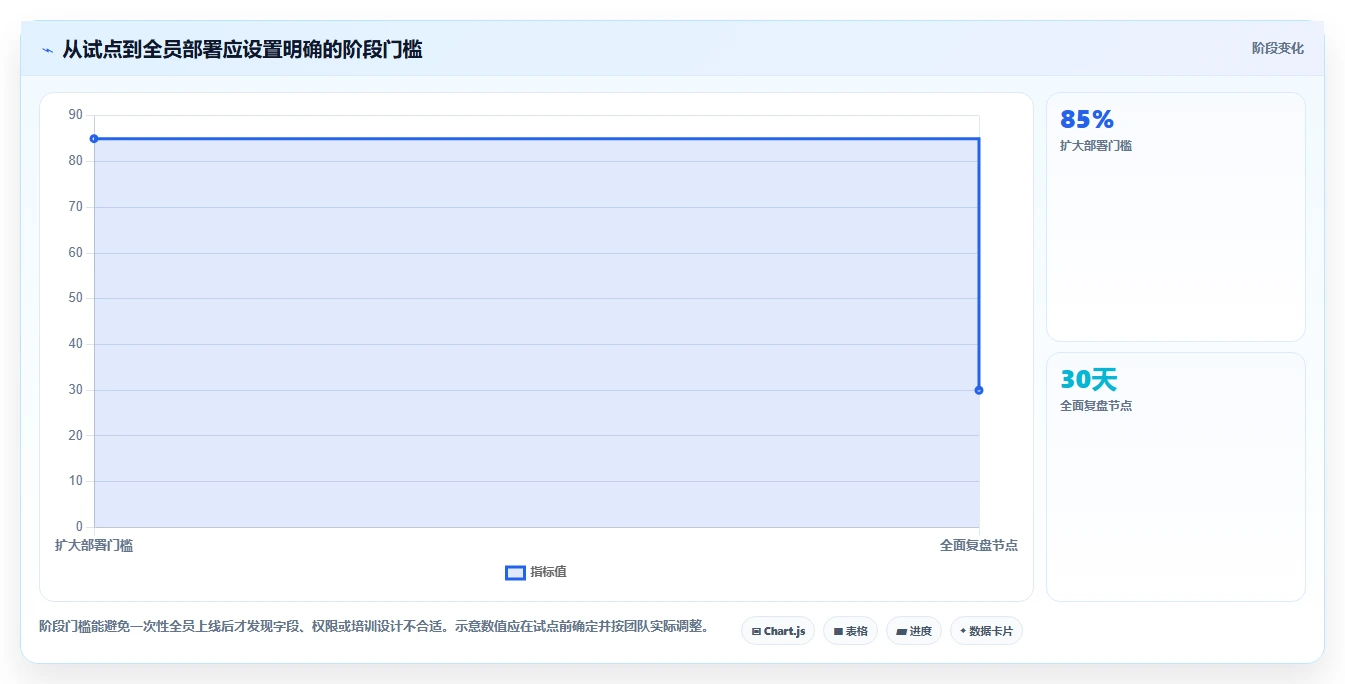Click the 阶段变化 label in header
1345x684 pixels.
(1278, 48)
